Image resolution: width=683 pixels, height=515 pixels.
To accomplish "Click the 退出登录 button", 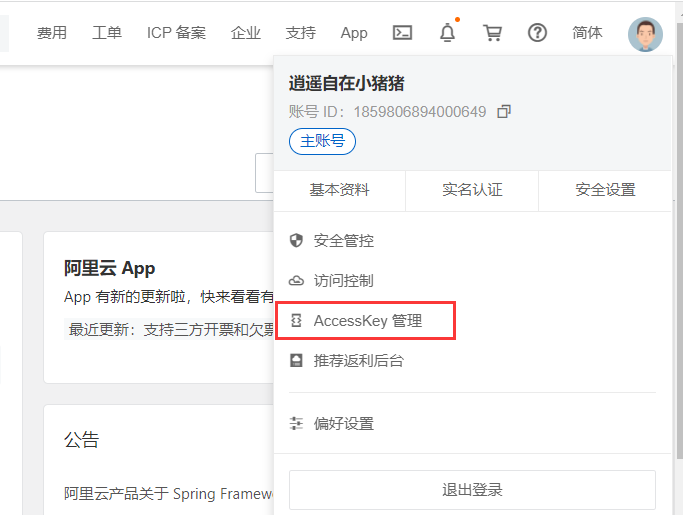I will coord(472,490).
